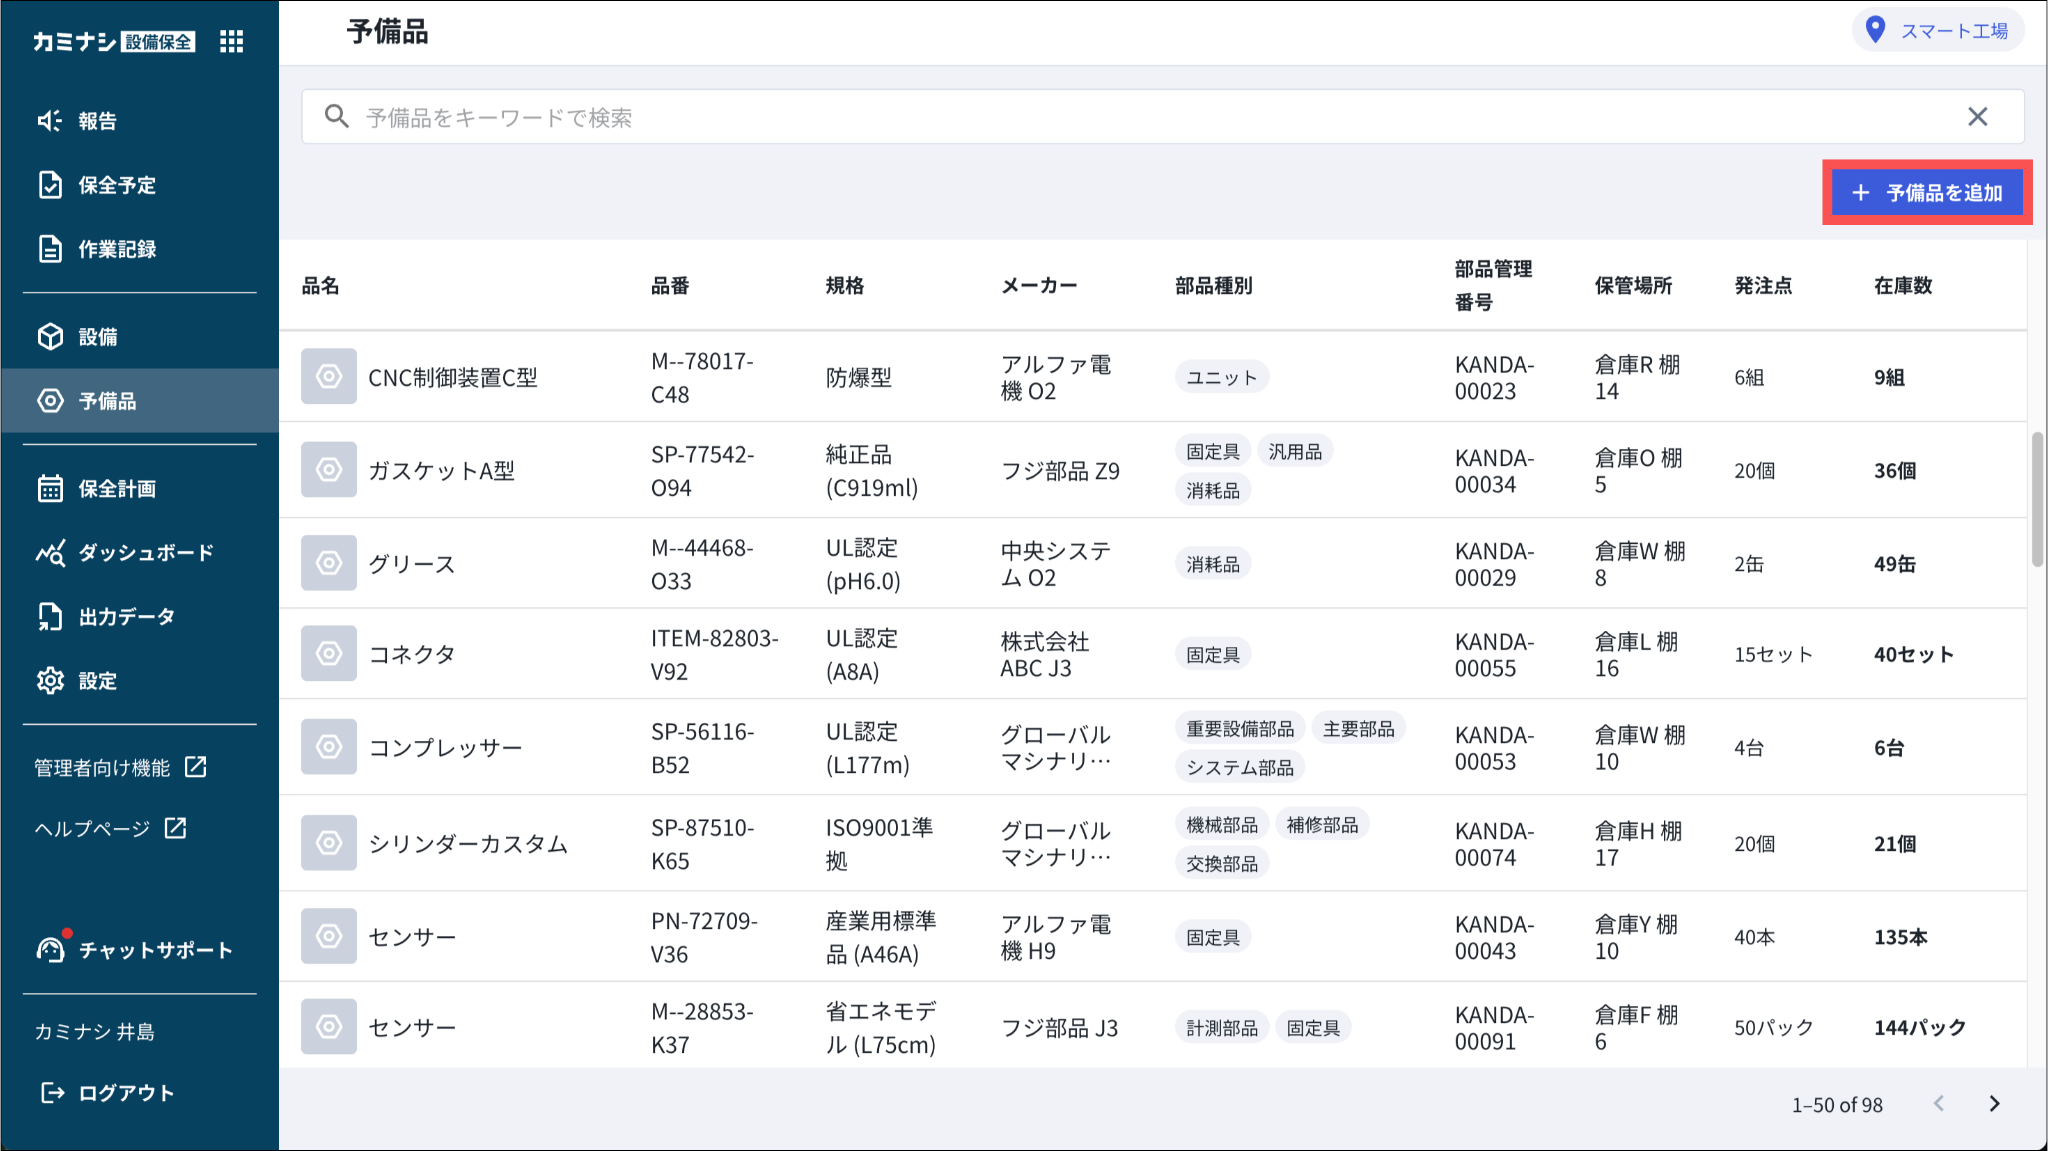Image resolution: width=2048 pixels, height=1151 pixels.
Task: Click CNC制御装置C型 row thumbnail
Action: [329, 377]
